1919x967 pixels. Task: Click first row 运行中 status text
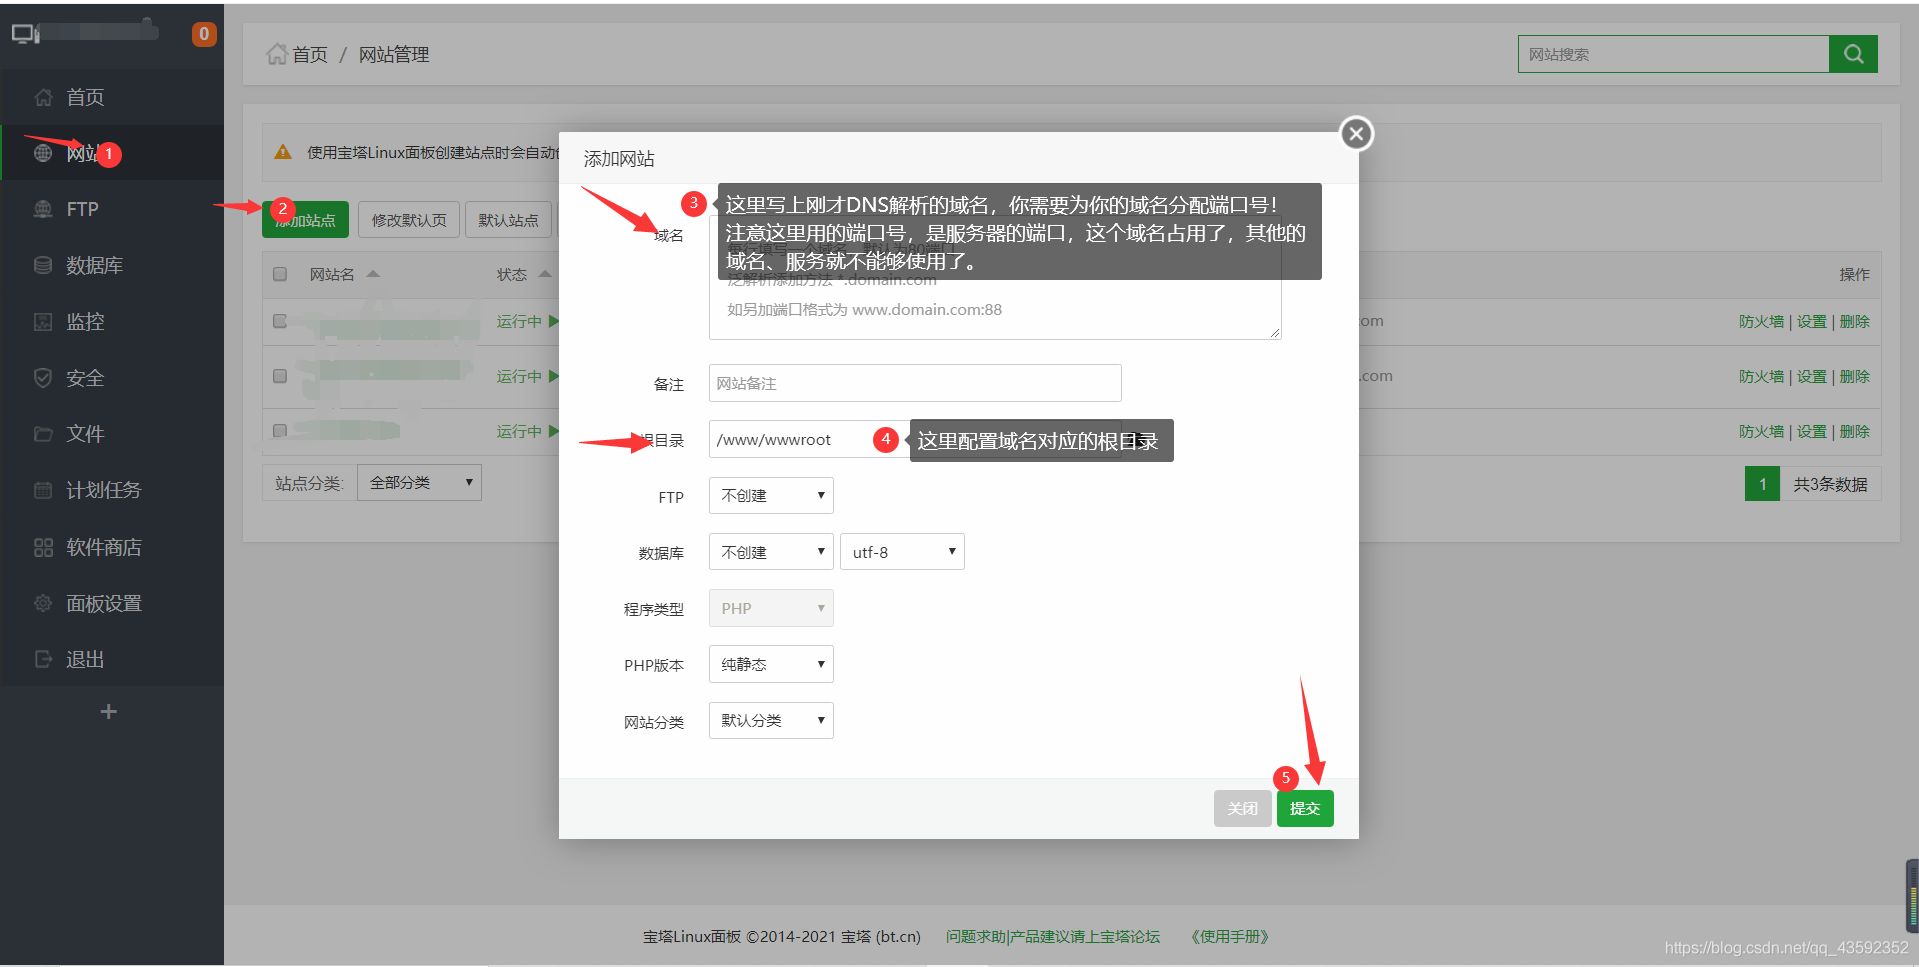[x=519, y=321]
